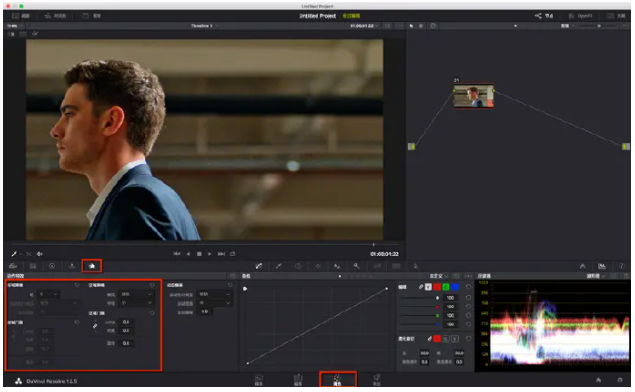Open the Camera Raw palette

(13, 266)
